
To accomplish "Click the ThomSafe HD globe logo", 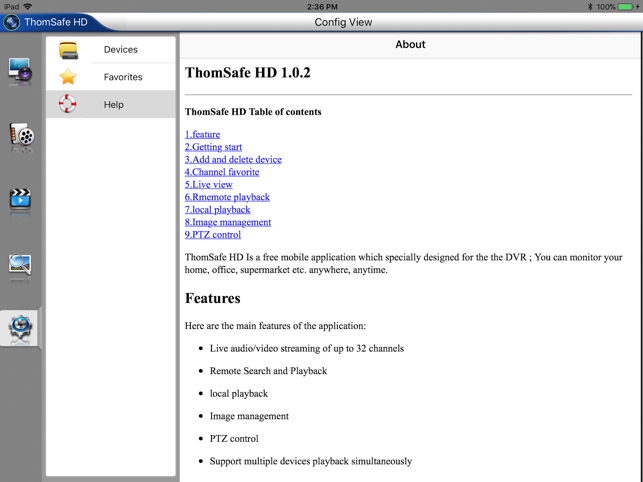I will [x=11, y=22].
